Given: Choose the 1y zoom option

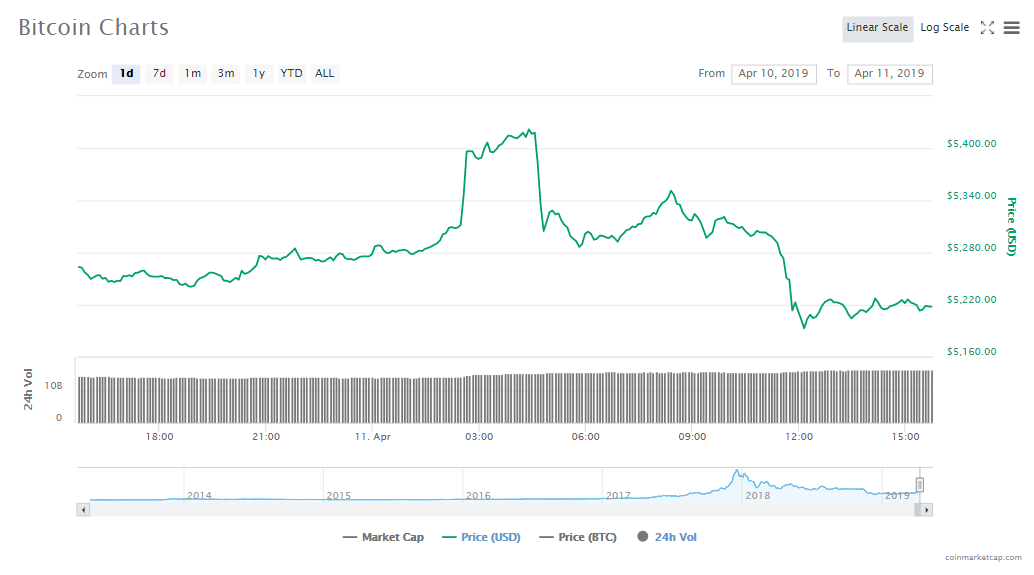Looking at the screenshot, I should [x=259, y=74].
